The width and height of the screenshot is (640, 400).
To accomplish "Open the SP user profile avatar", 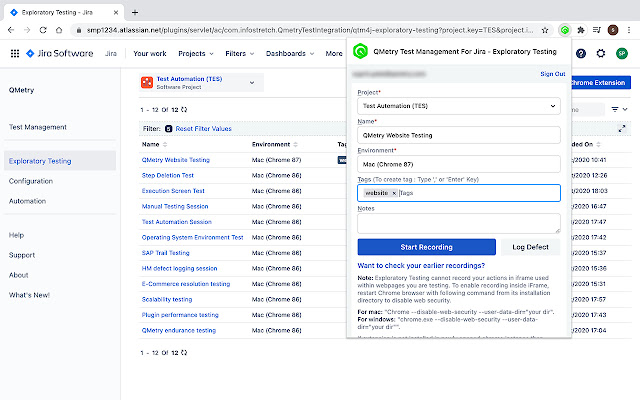I will coord(622,53).
